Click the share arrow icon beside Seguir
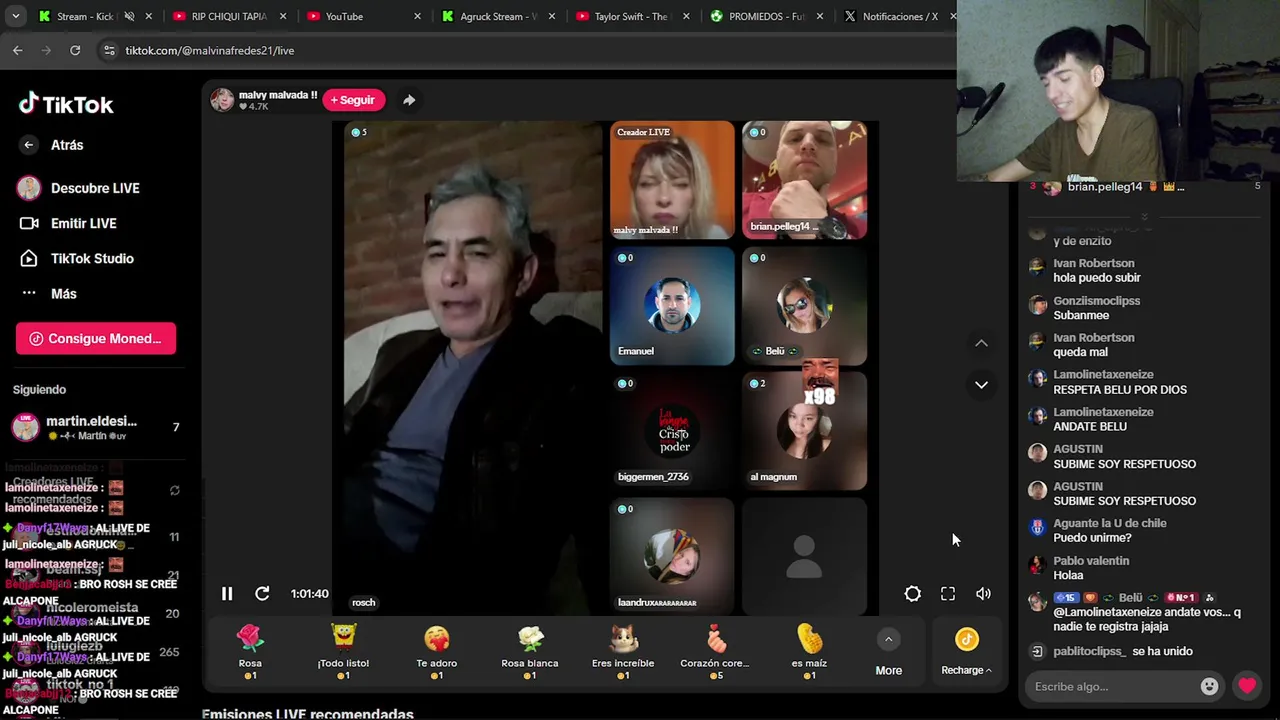 click(x=409, y=100)
